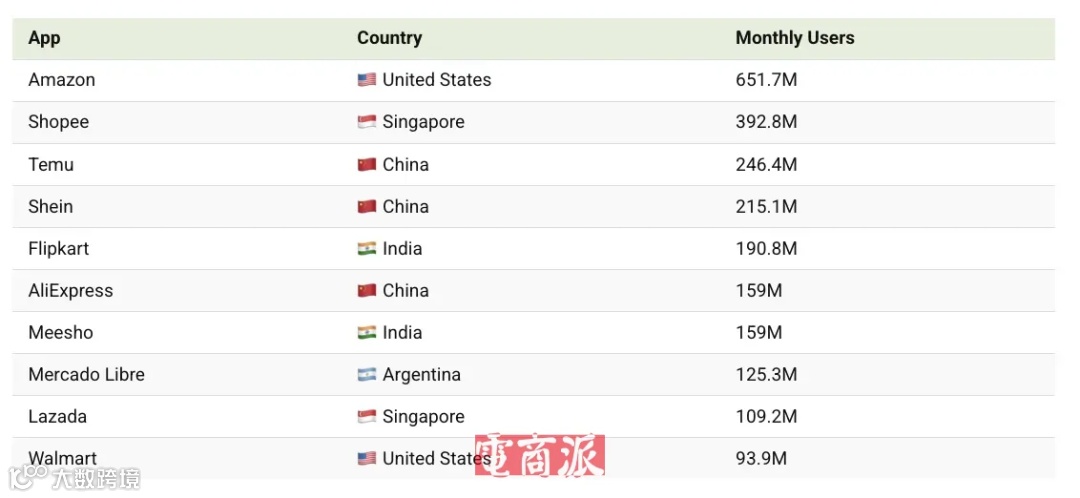Click the Singapore flag in Shopee row

[366, 122]
